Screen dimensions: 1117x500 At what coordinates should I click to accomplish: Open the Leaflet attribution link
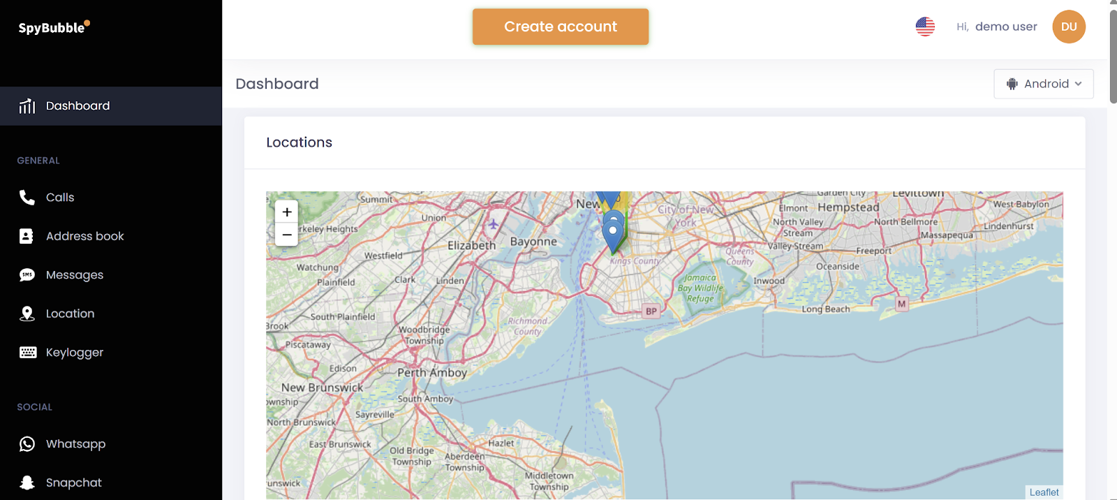(x=1044, y=492)
